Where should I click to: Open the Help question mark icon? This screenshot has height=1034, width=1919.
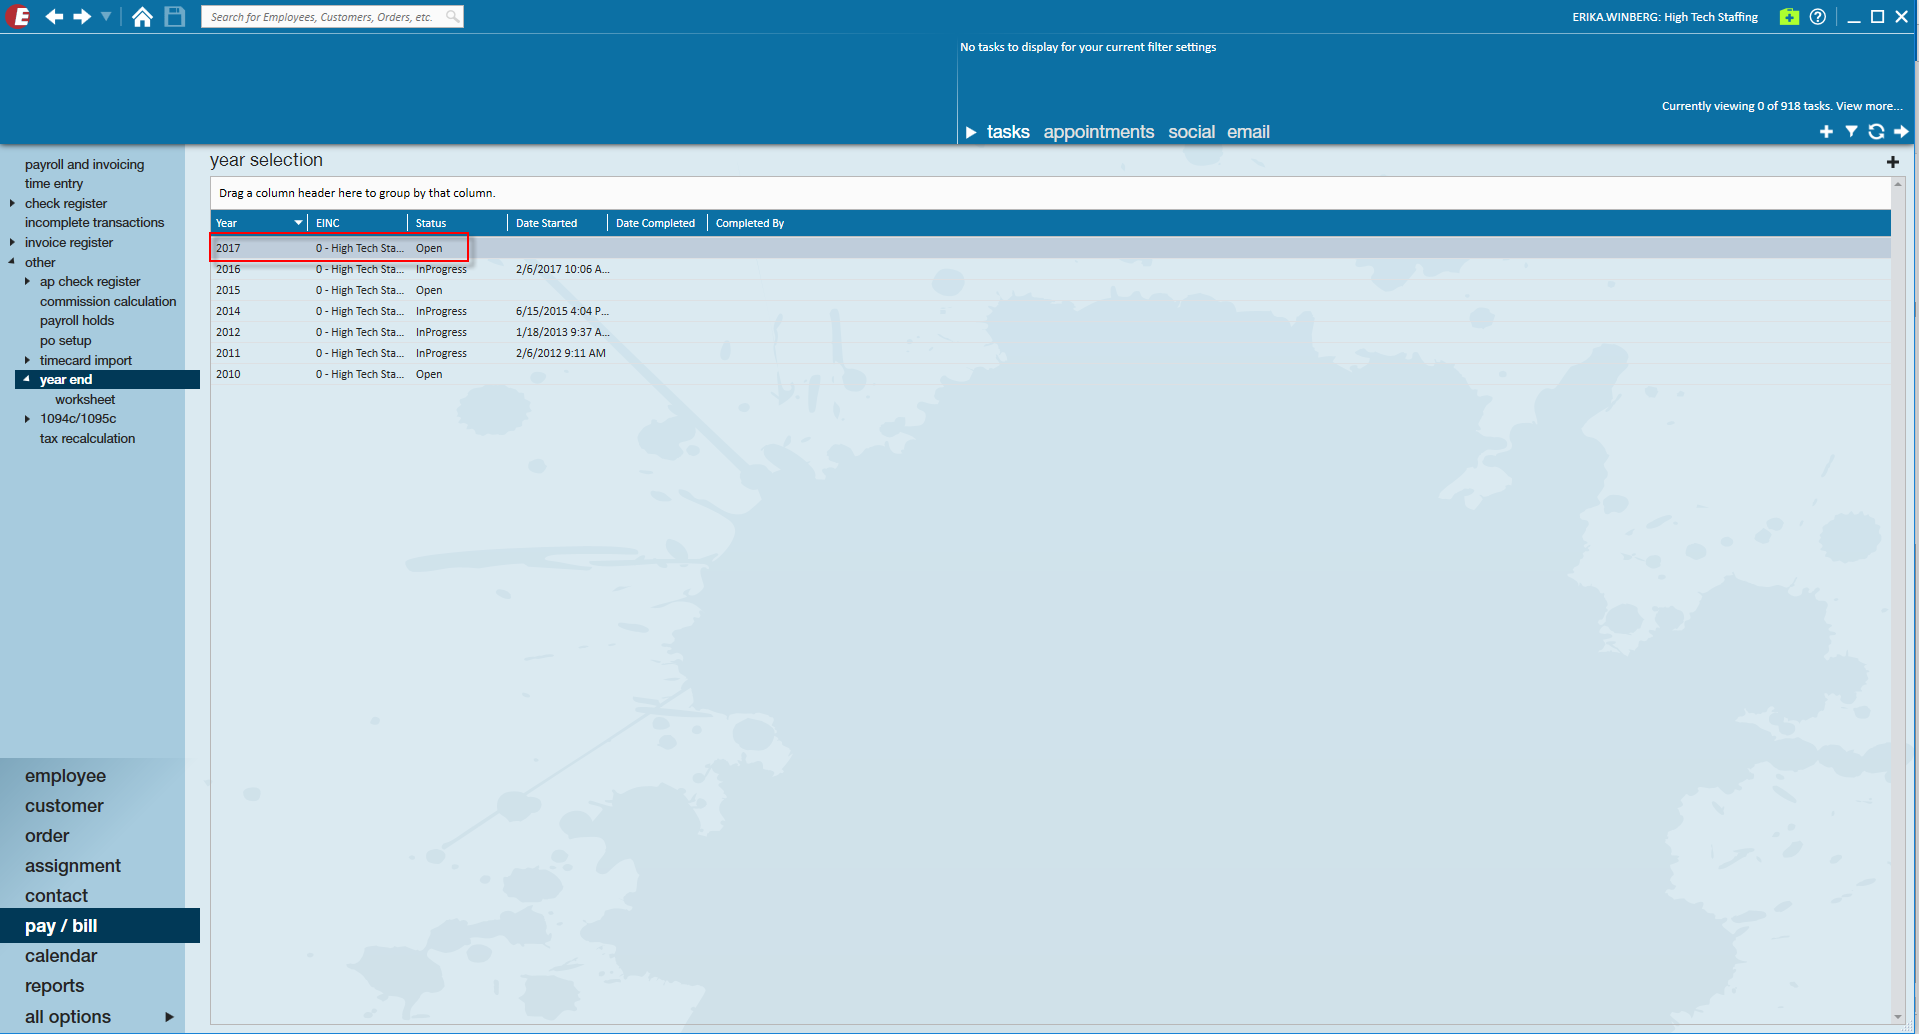click(1818, 17)
